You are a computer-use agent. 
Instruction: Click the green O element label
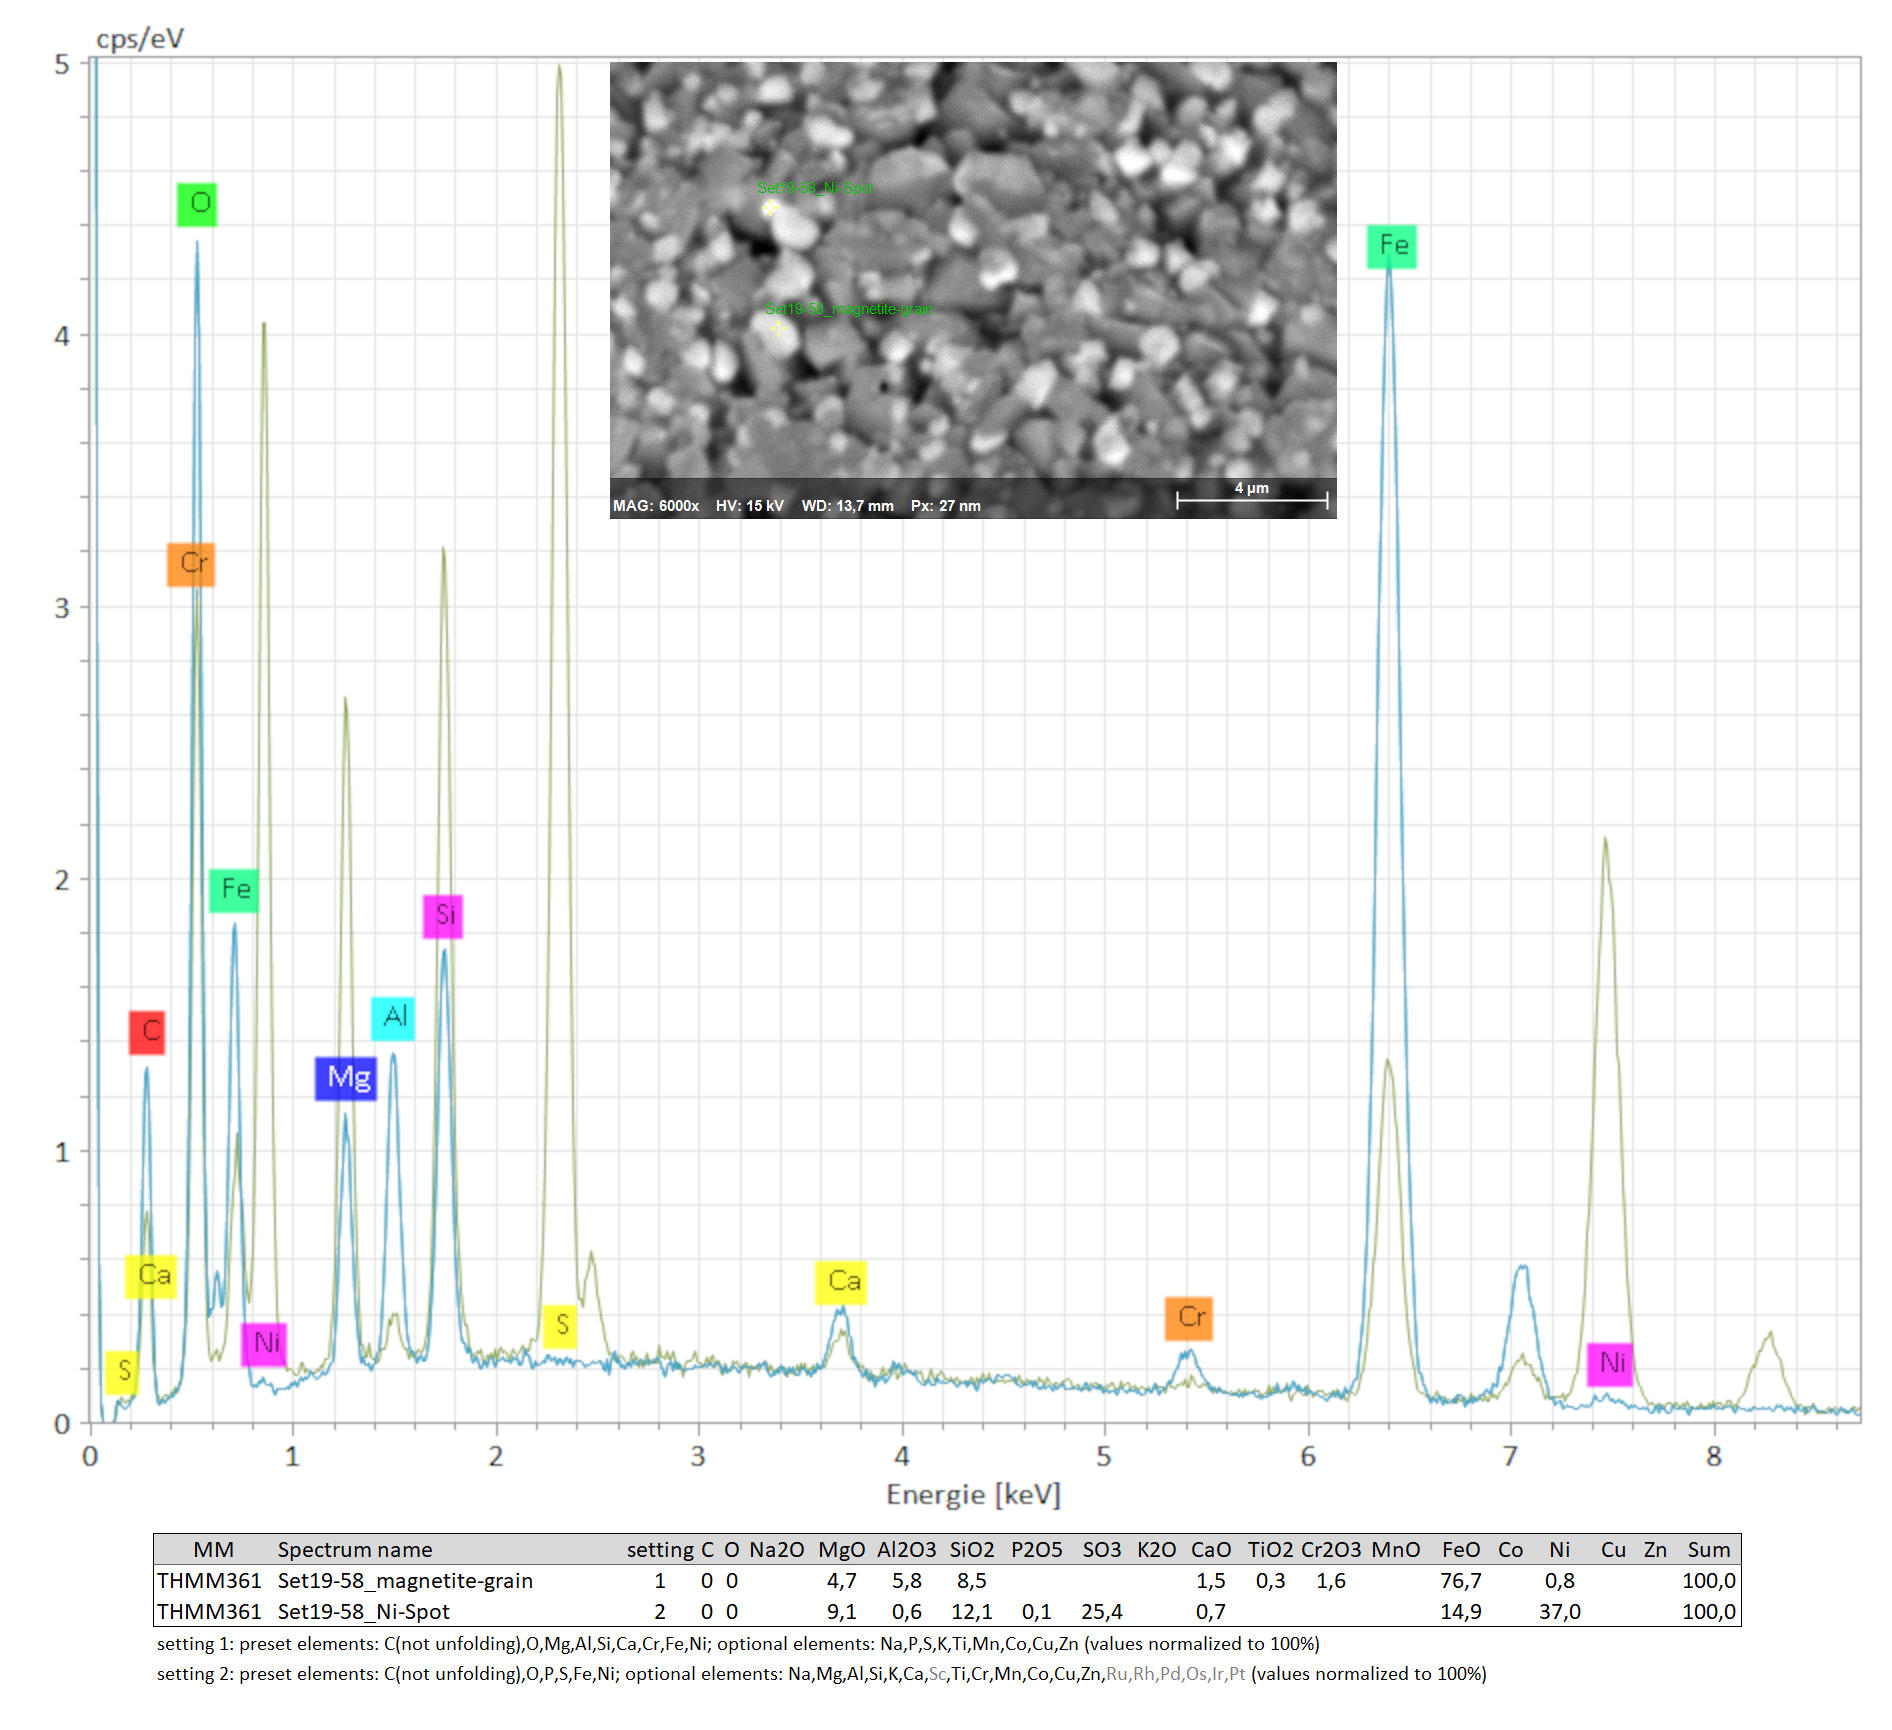[197, 204]
